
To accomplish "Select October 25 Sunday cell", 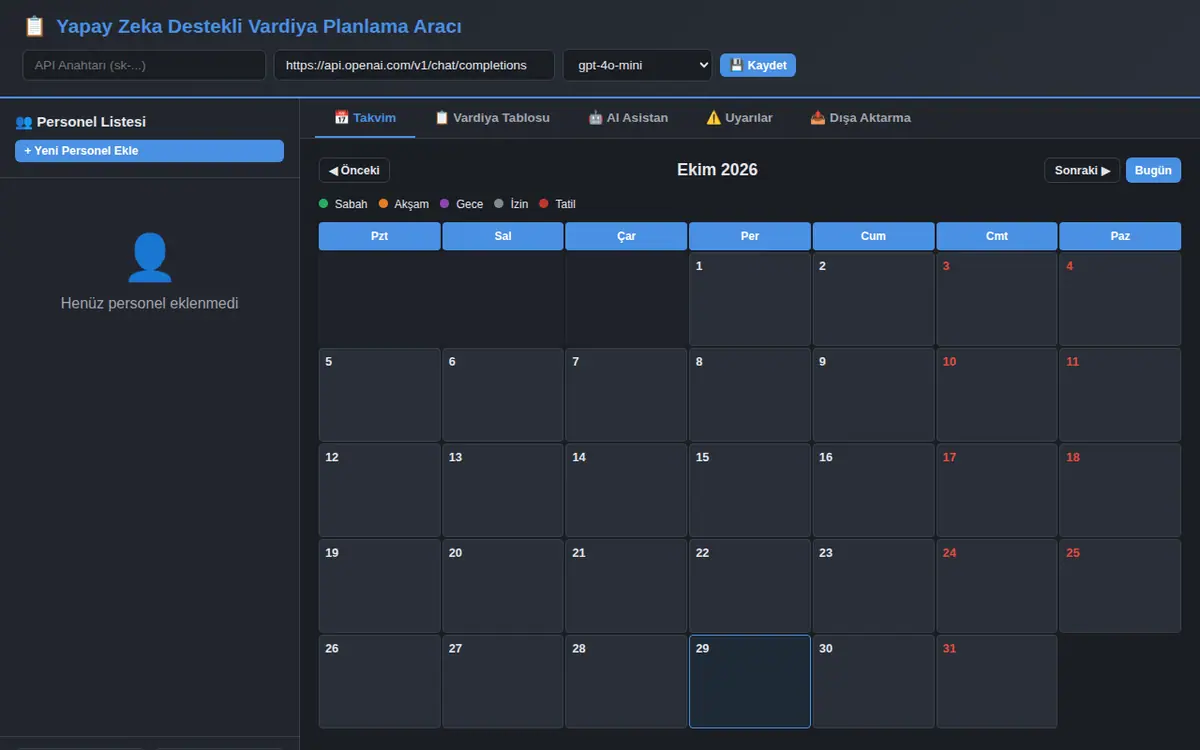I will point(1120,586).
